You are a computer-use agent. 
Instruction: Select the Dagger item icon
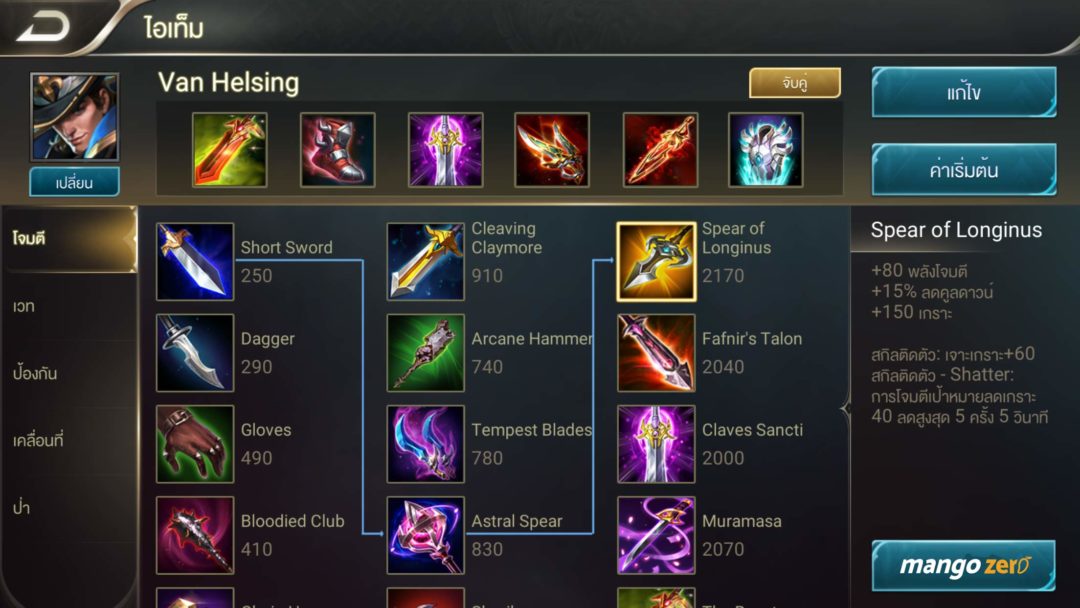195,353
